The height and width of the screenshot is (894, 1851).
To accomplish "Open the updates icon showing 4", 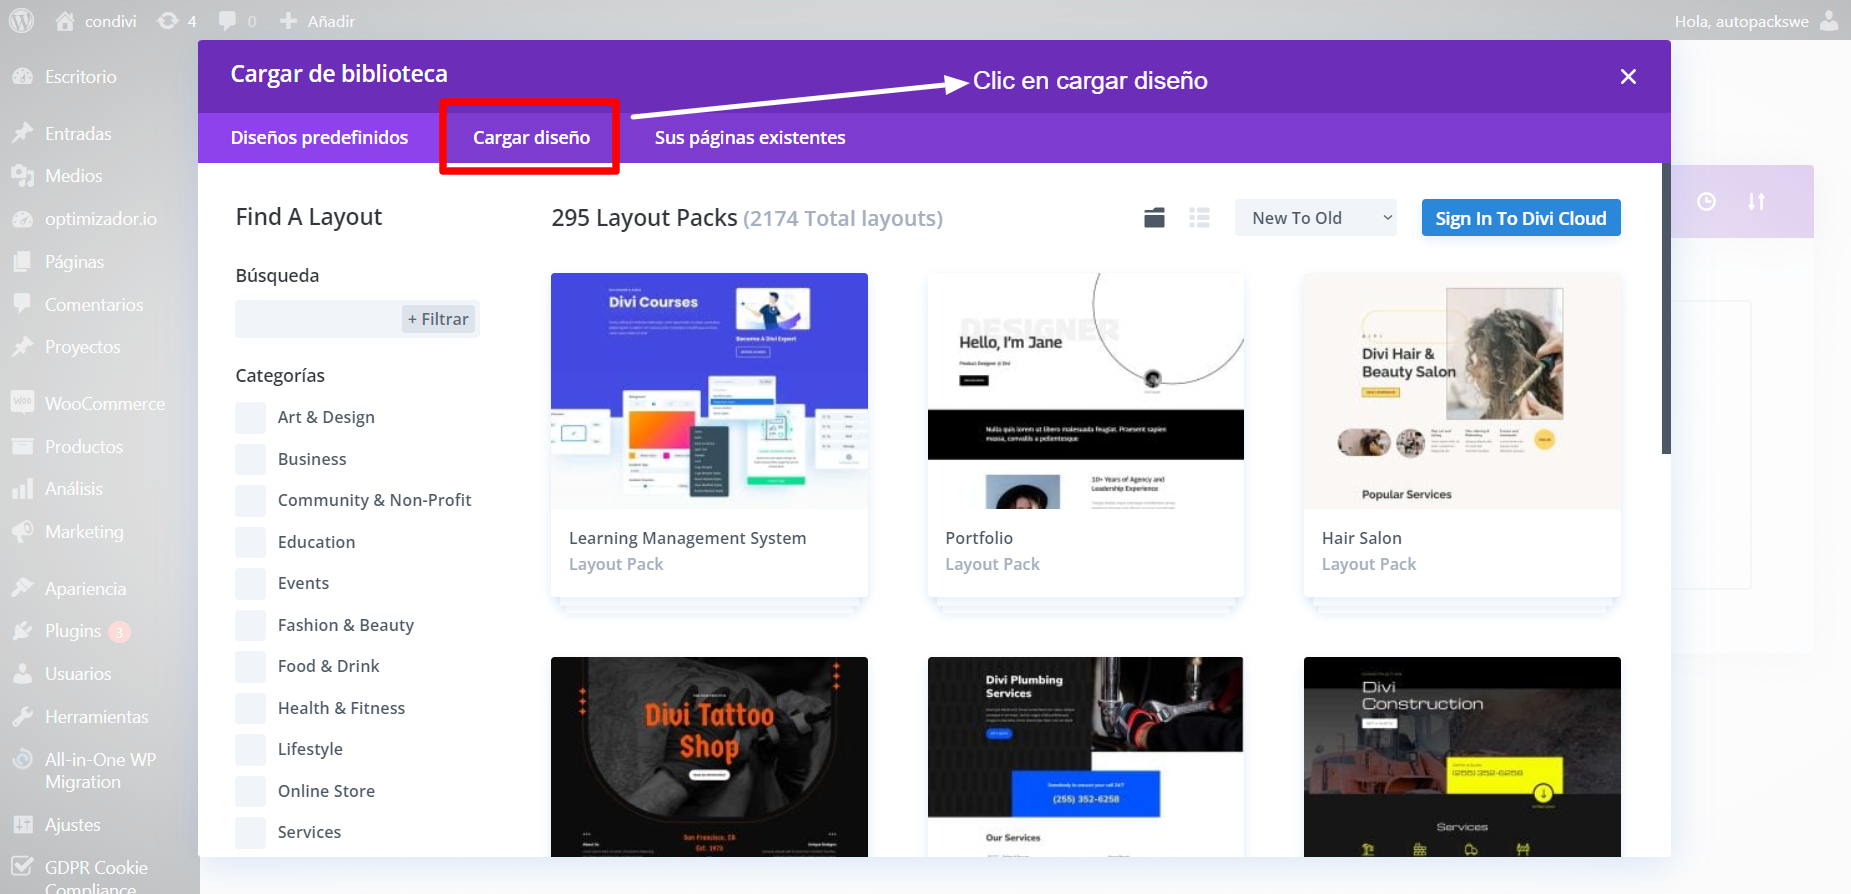I will pyautogui.click(x=168, y=21).
